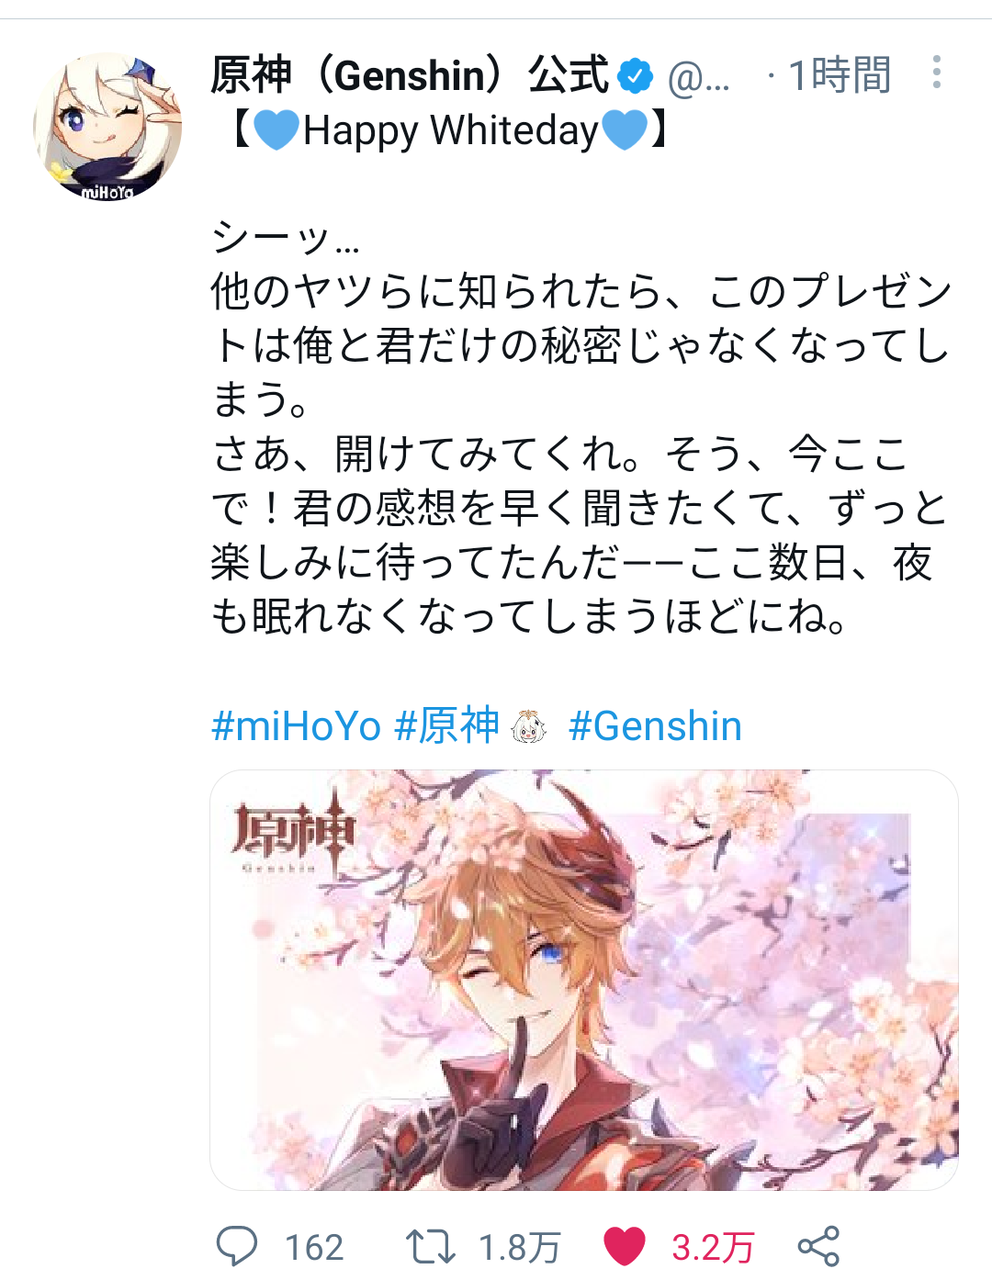Tap the reply speech bubble icon
992x1280 pixels.
237,1246
